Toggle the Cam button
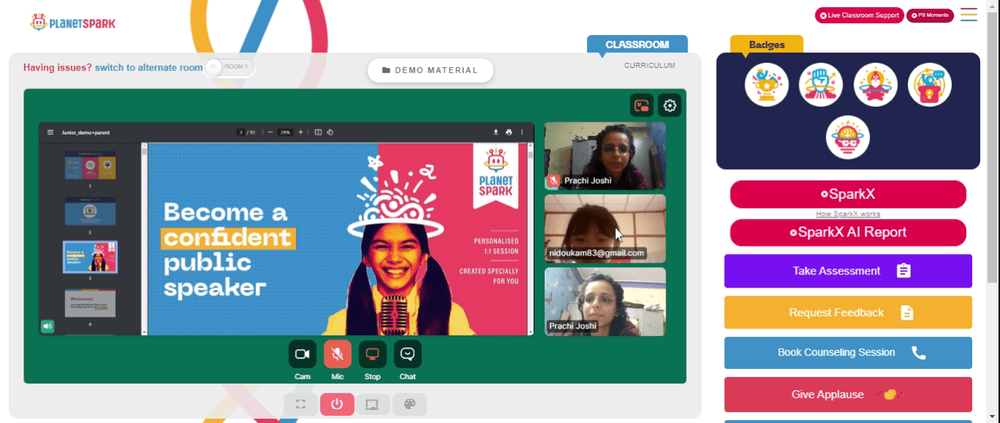The height and width of the screenshot is (423, 1000). (x=302, y=354)
